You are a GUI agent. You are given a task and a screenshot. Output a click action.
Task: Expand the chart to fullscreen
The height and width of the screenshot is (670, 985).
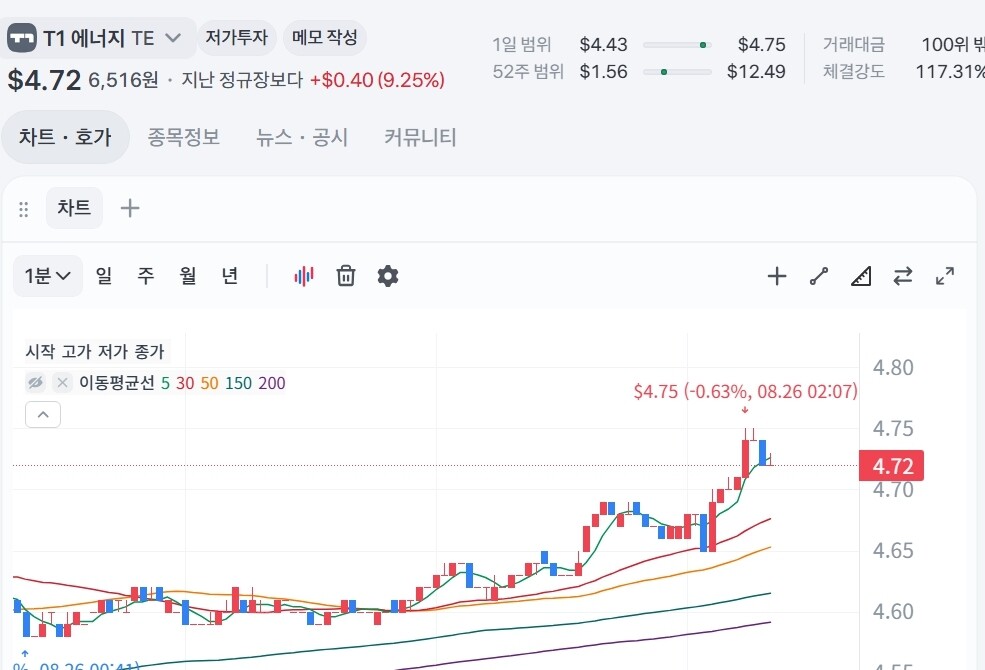(945, 276)
